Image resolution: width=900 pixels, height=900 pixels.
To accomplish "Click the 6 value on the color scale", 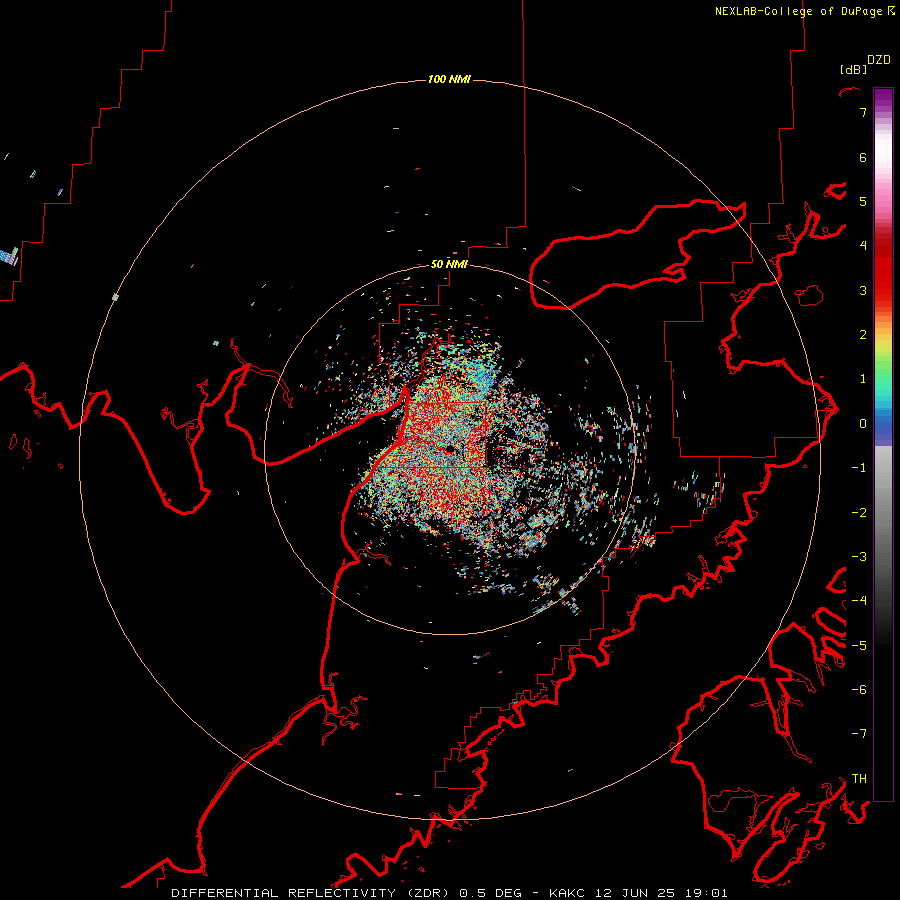I will [x=863, y=157].
